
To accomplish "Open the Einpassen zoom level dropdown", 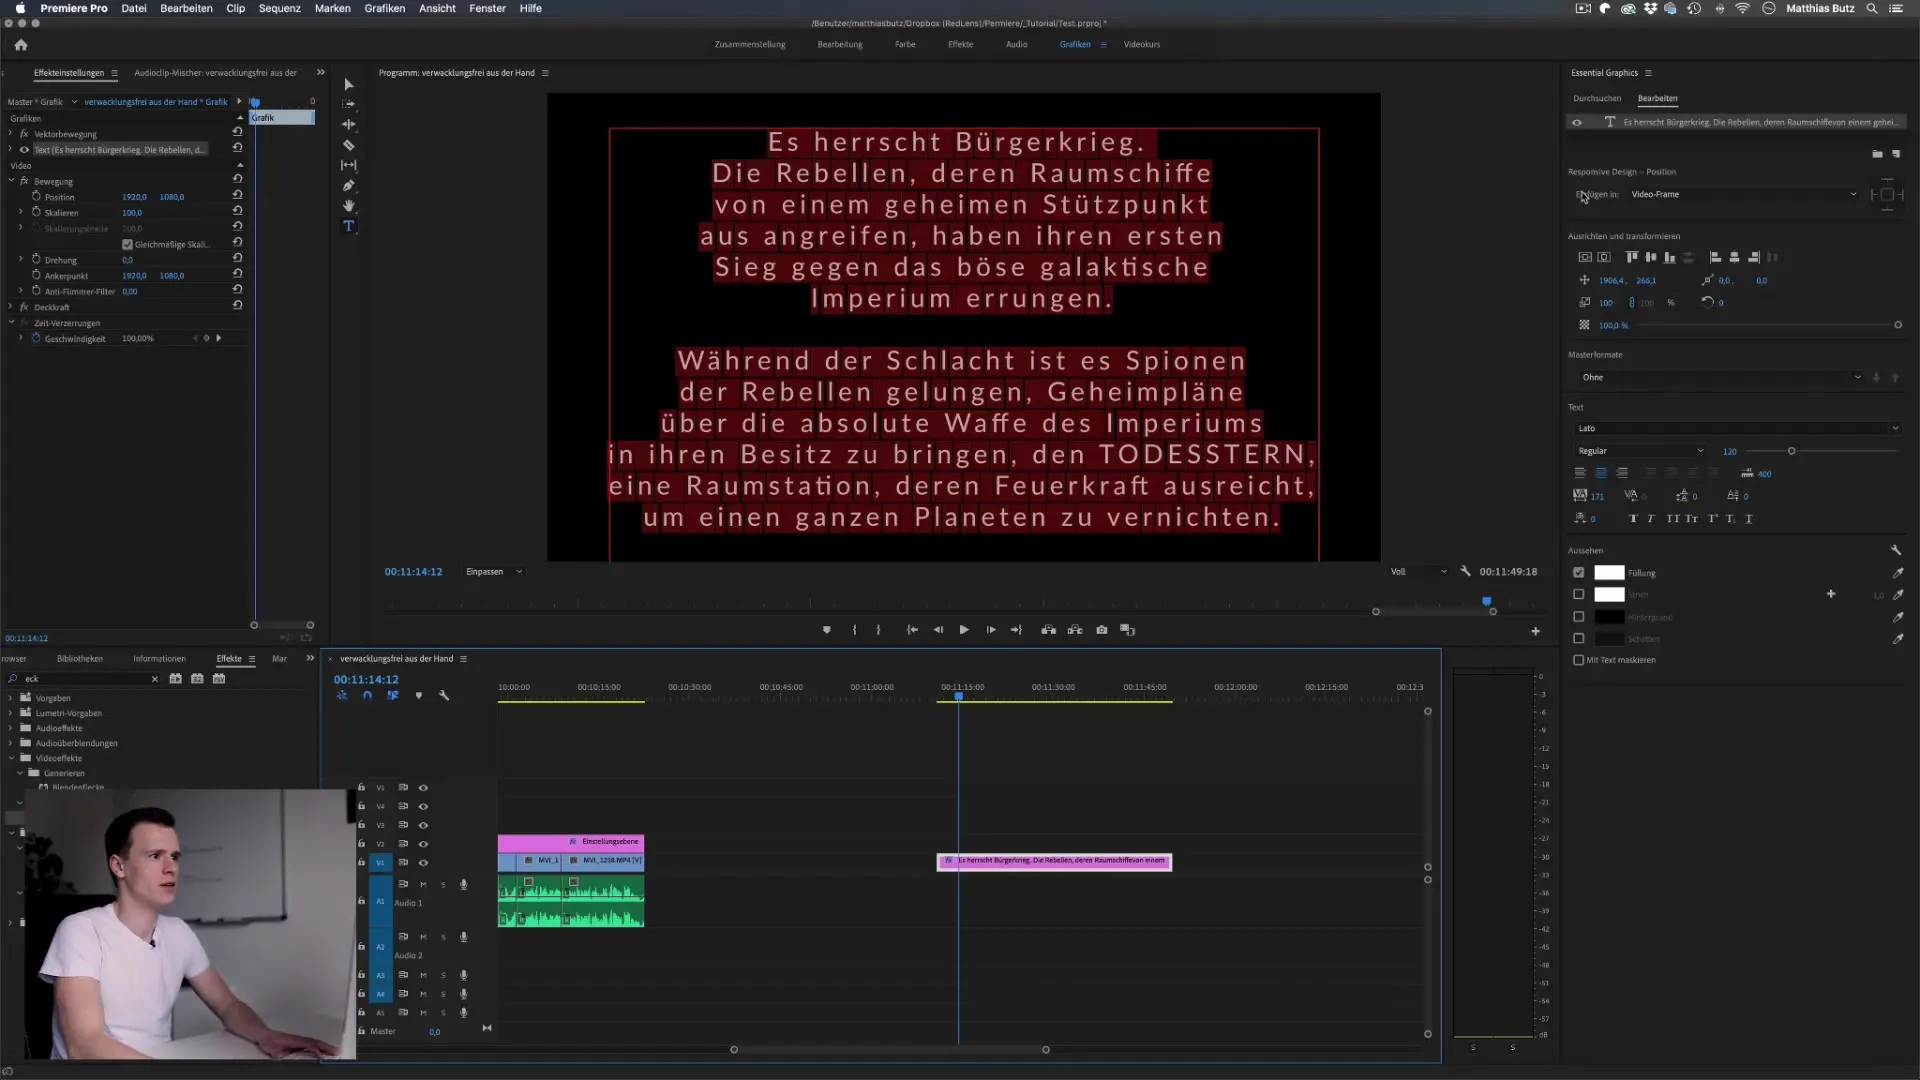I will 494,571.
